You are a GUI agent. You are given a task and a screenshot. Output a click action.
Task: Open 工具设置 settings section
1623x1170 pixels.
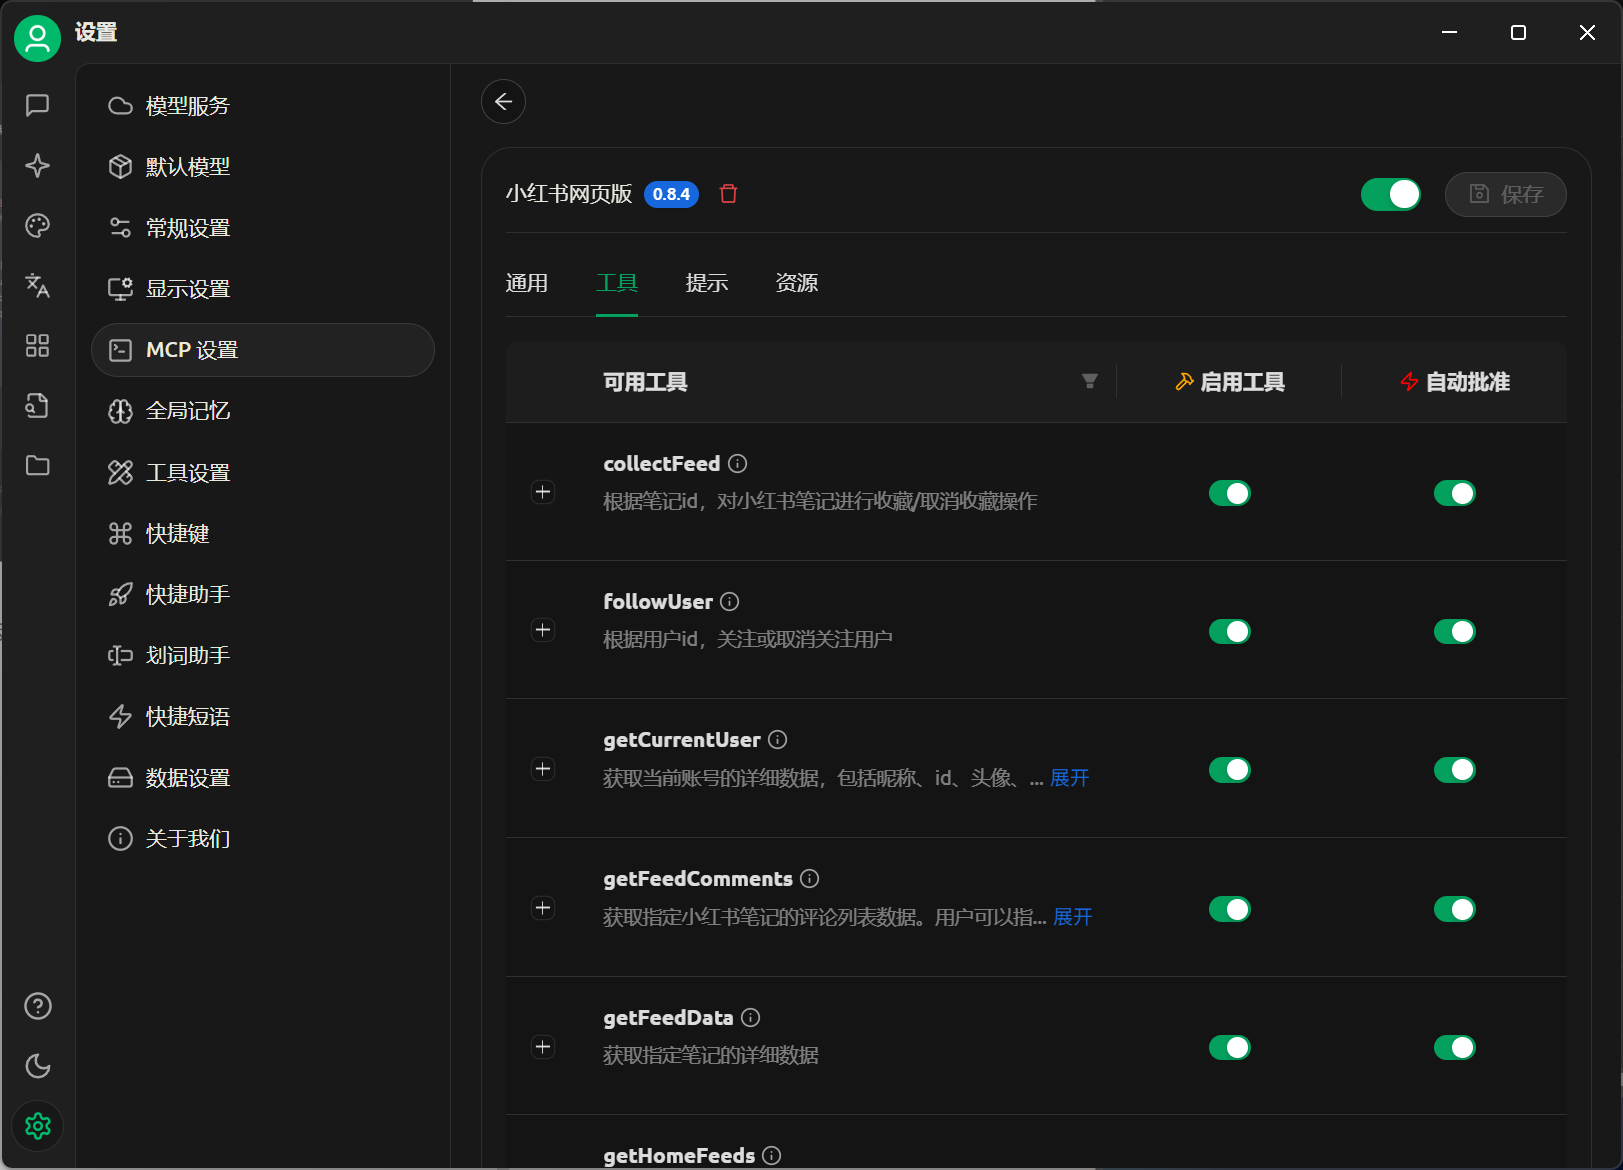tap(263, 472)
